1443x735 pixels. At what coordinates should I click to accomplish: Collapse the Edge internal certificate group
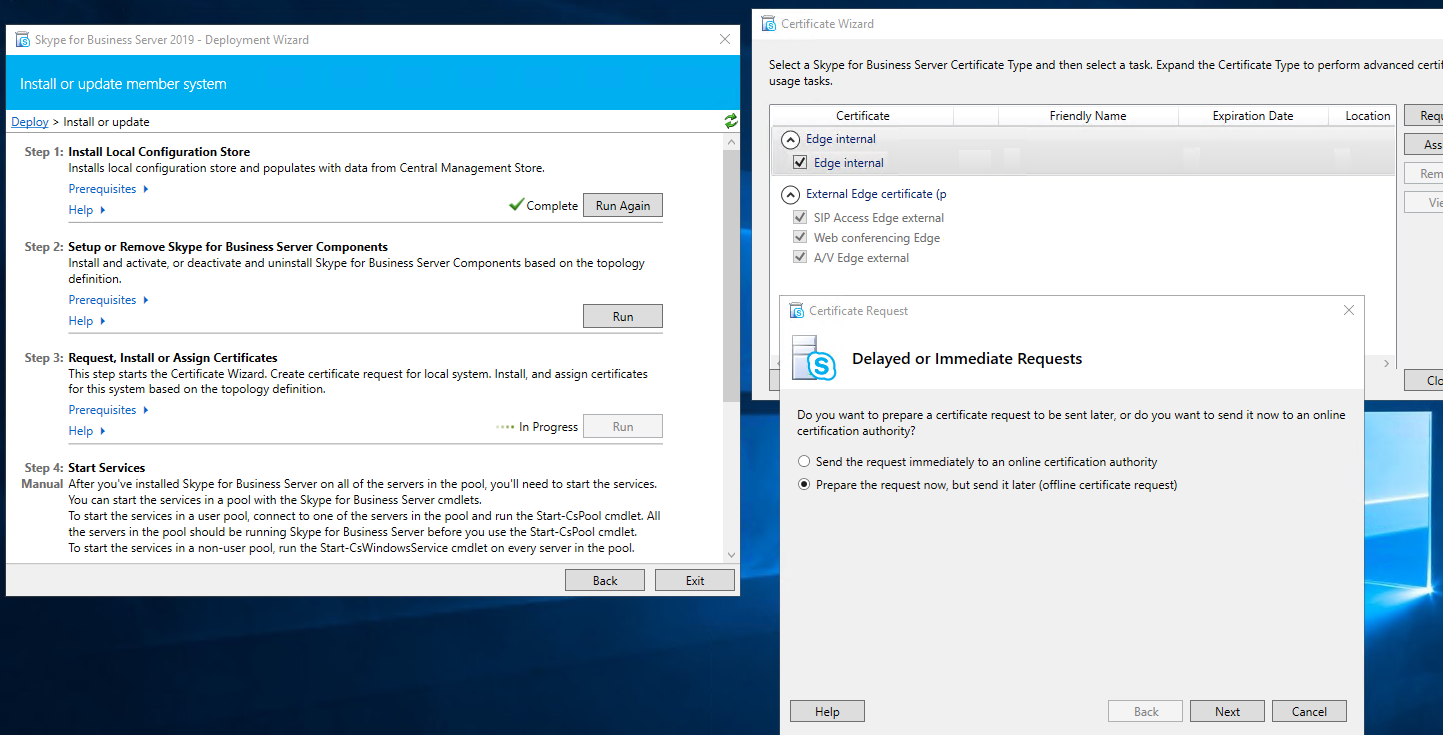pos(791,140)
